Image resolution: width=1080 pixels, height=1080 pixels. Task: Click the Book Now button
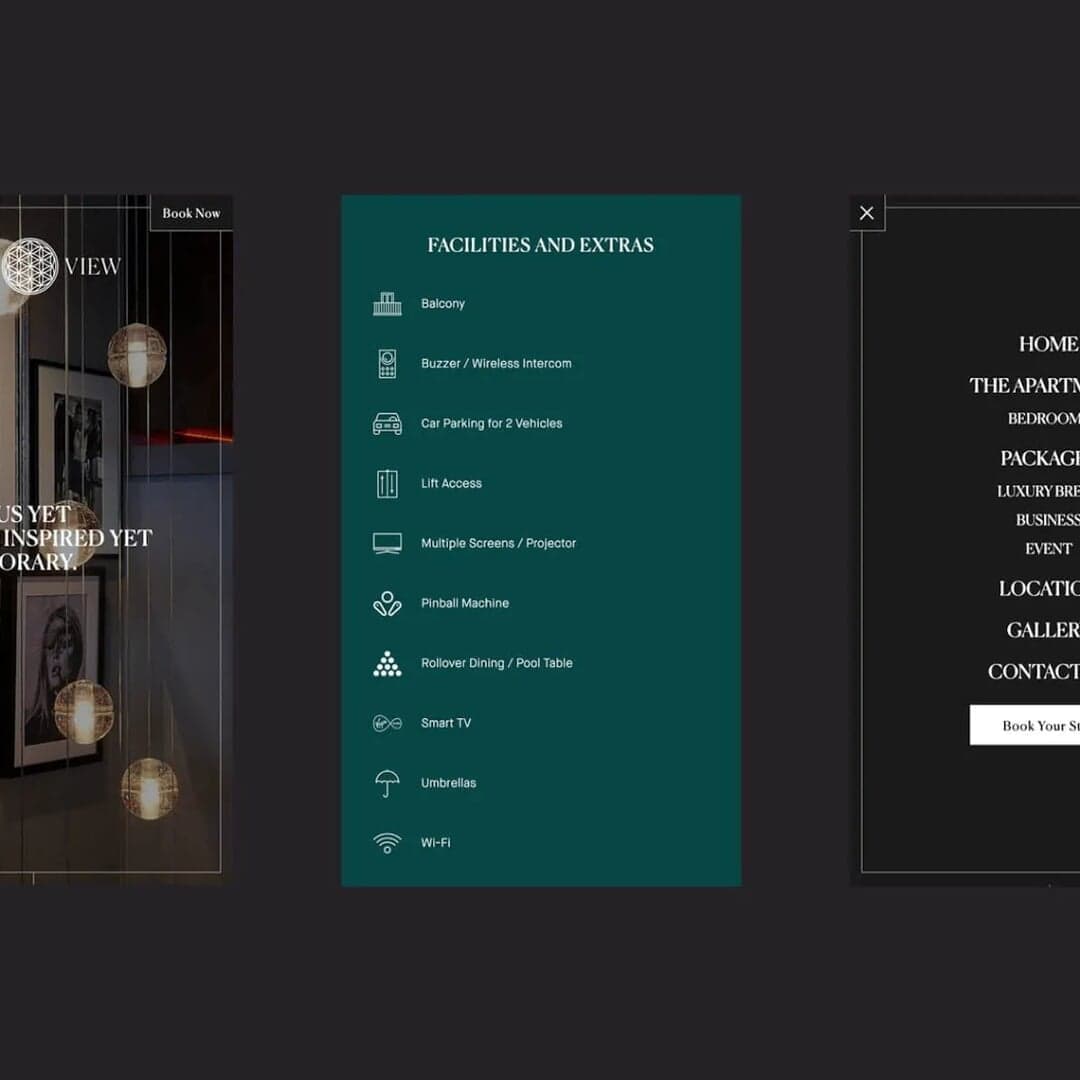click(191, 213)
